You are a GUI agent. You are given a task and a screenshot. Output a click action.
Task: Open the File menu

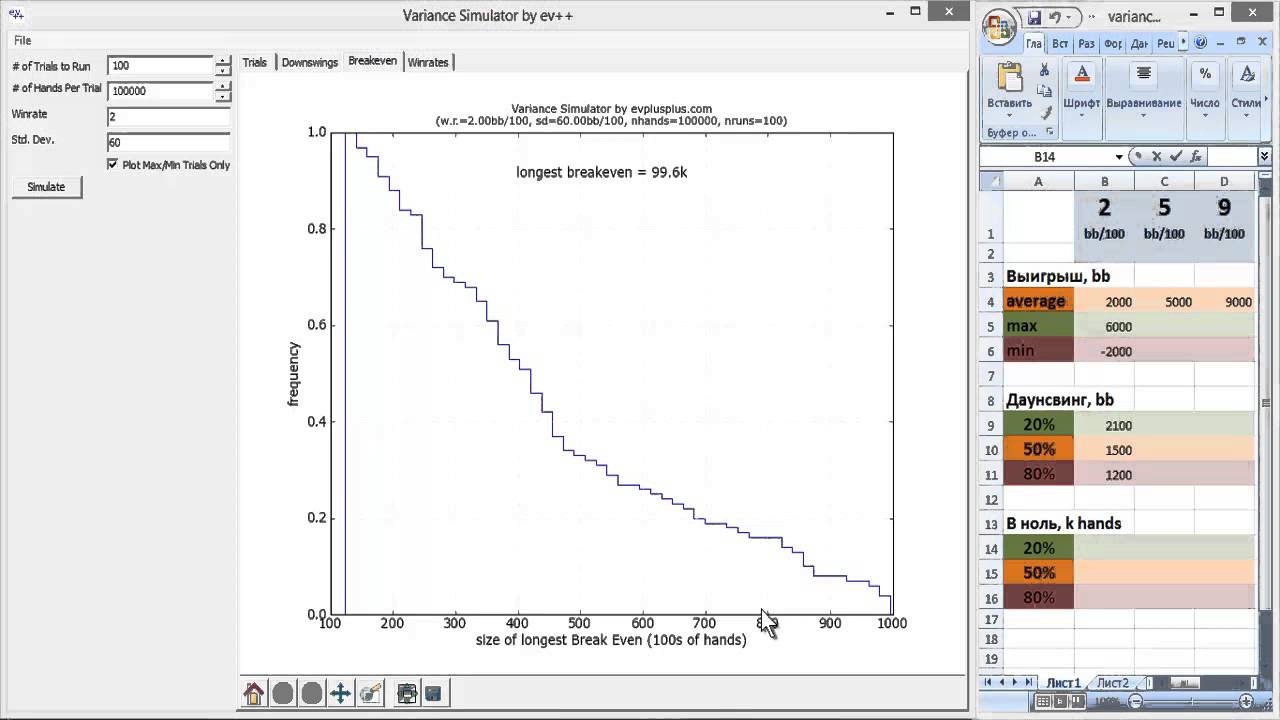tap(22, 41)
